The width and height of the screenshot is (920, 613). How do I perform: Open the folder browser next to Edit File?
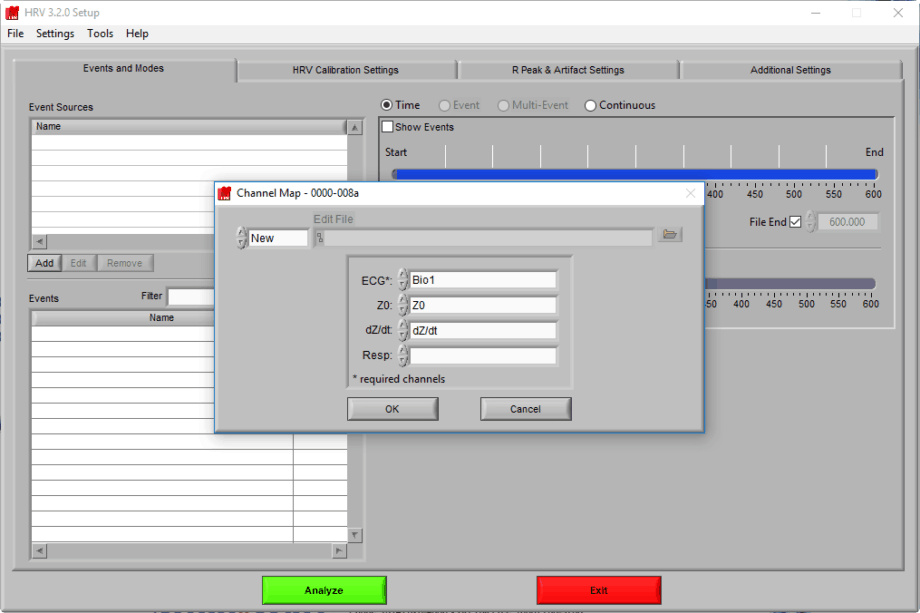tap(670, 234)
